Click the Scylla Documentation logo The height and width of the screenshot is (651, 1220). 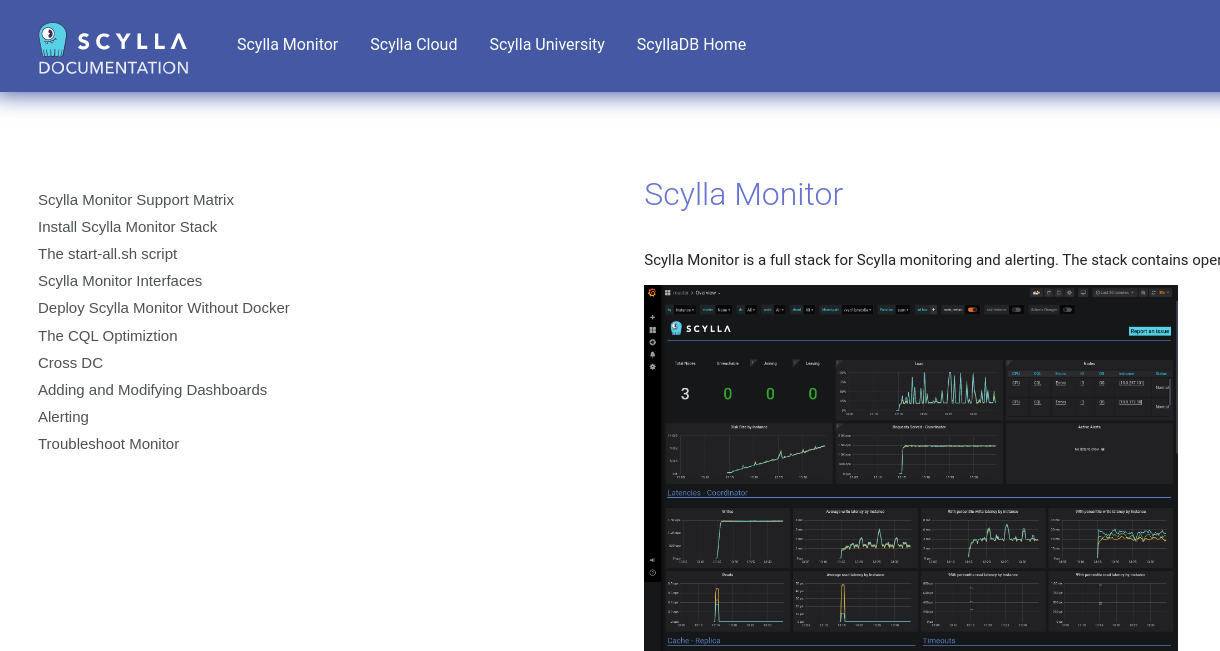(113, 45)
